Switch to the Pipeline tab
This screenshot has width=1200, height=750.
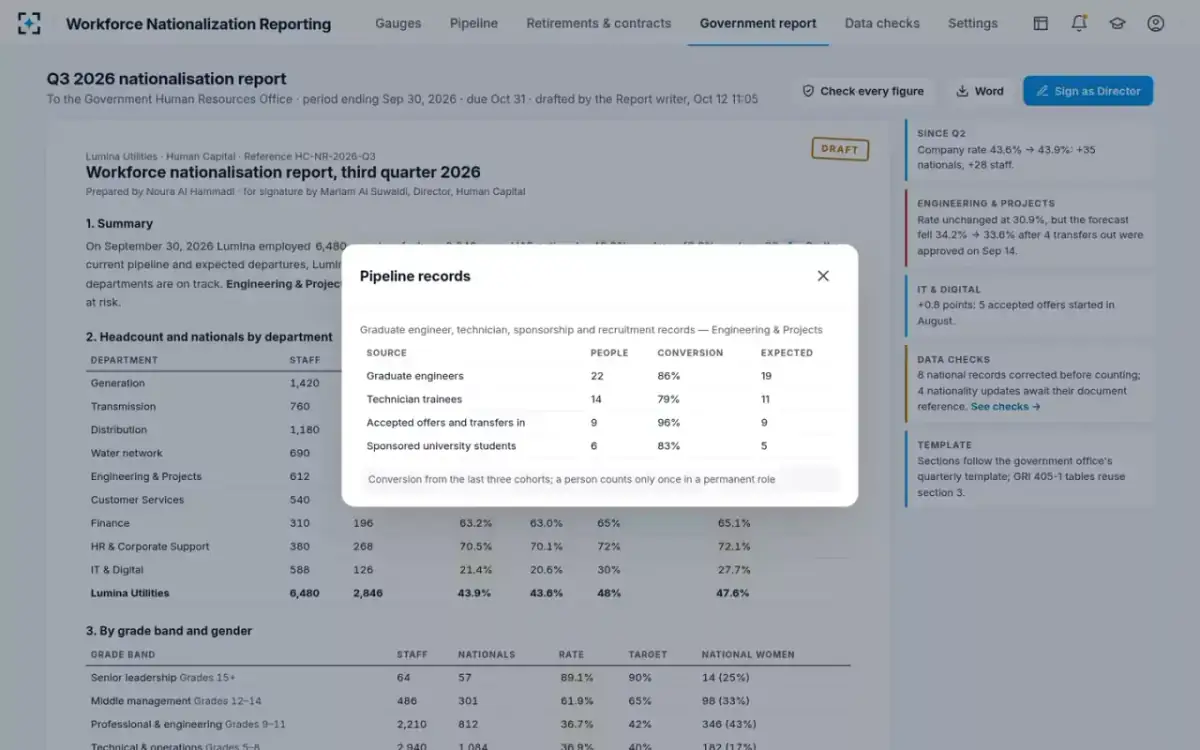[474, 23]
